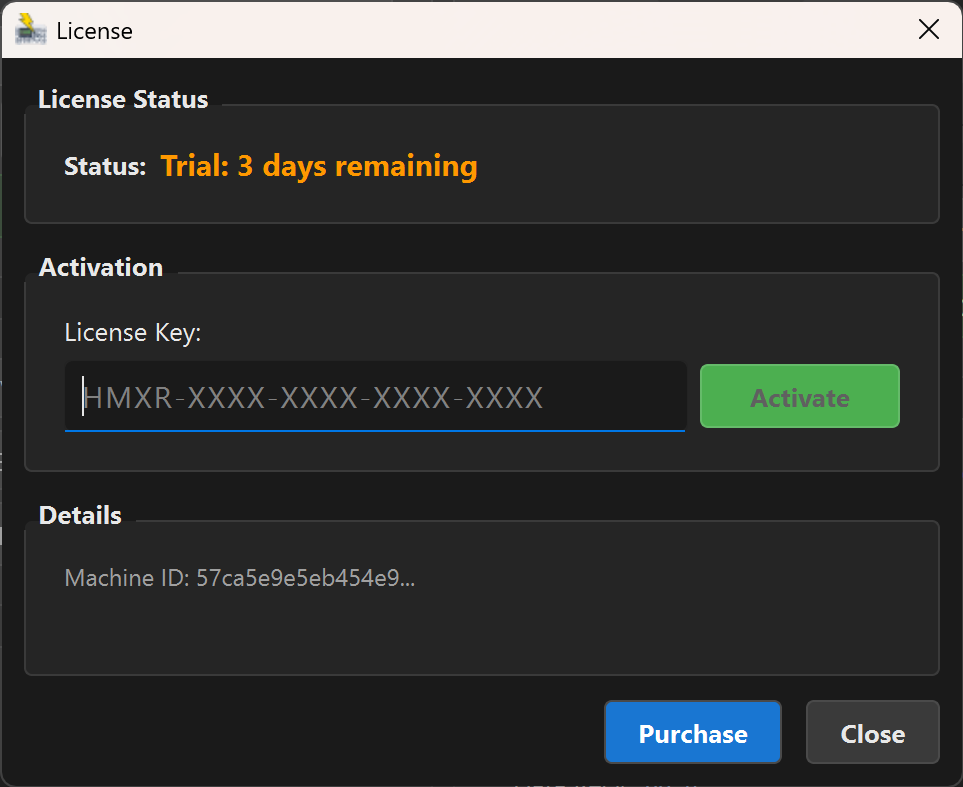Place cursor in the HMXR key placeholder box
963x787 pixels.
click(x=375, y=396)
